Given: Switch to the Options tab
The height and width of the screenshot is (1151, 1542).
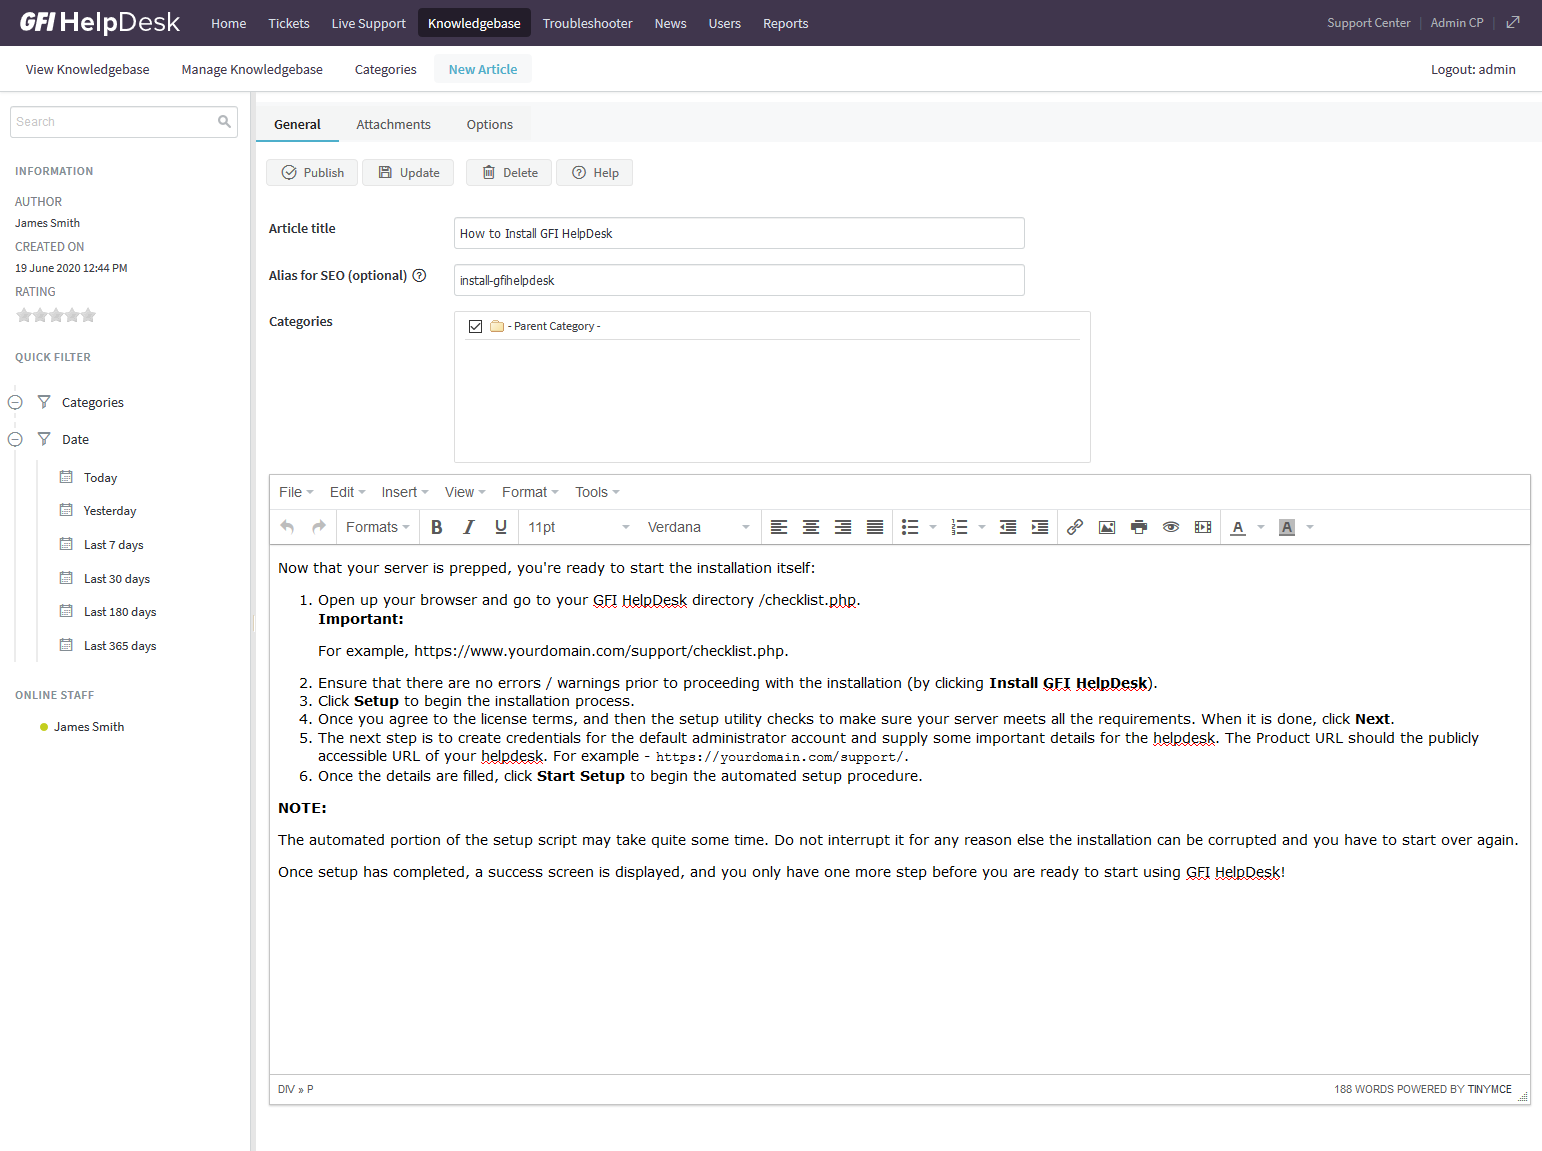Looking at the screenshot, I should click(x=489, y=124).
